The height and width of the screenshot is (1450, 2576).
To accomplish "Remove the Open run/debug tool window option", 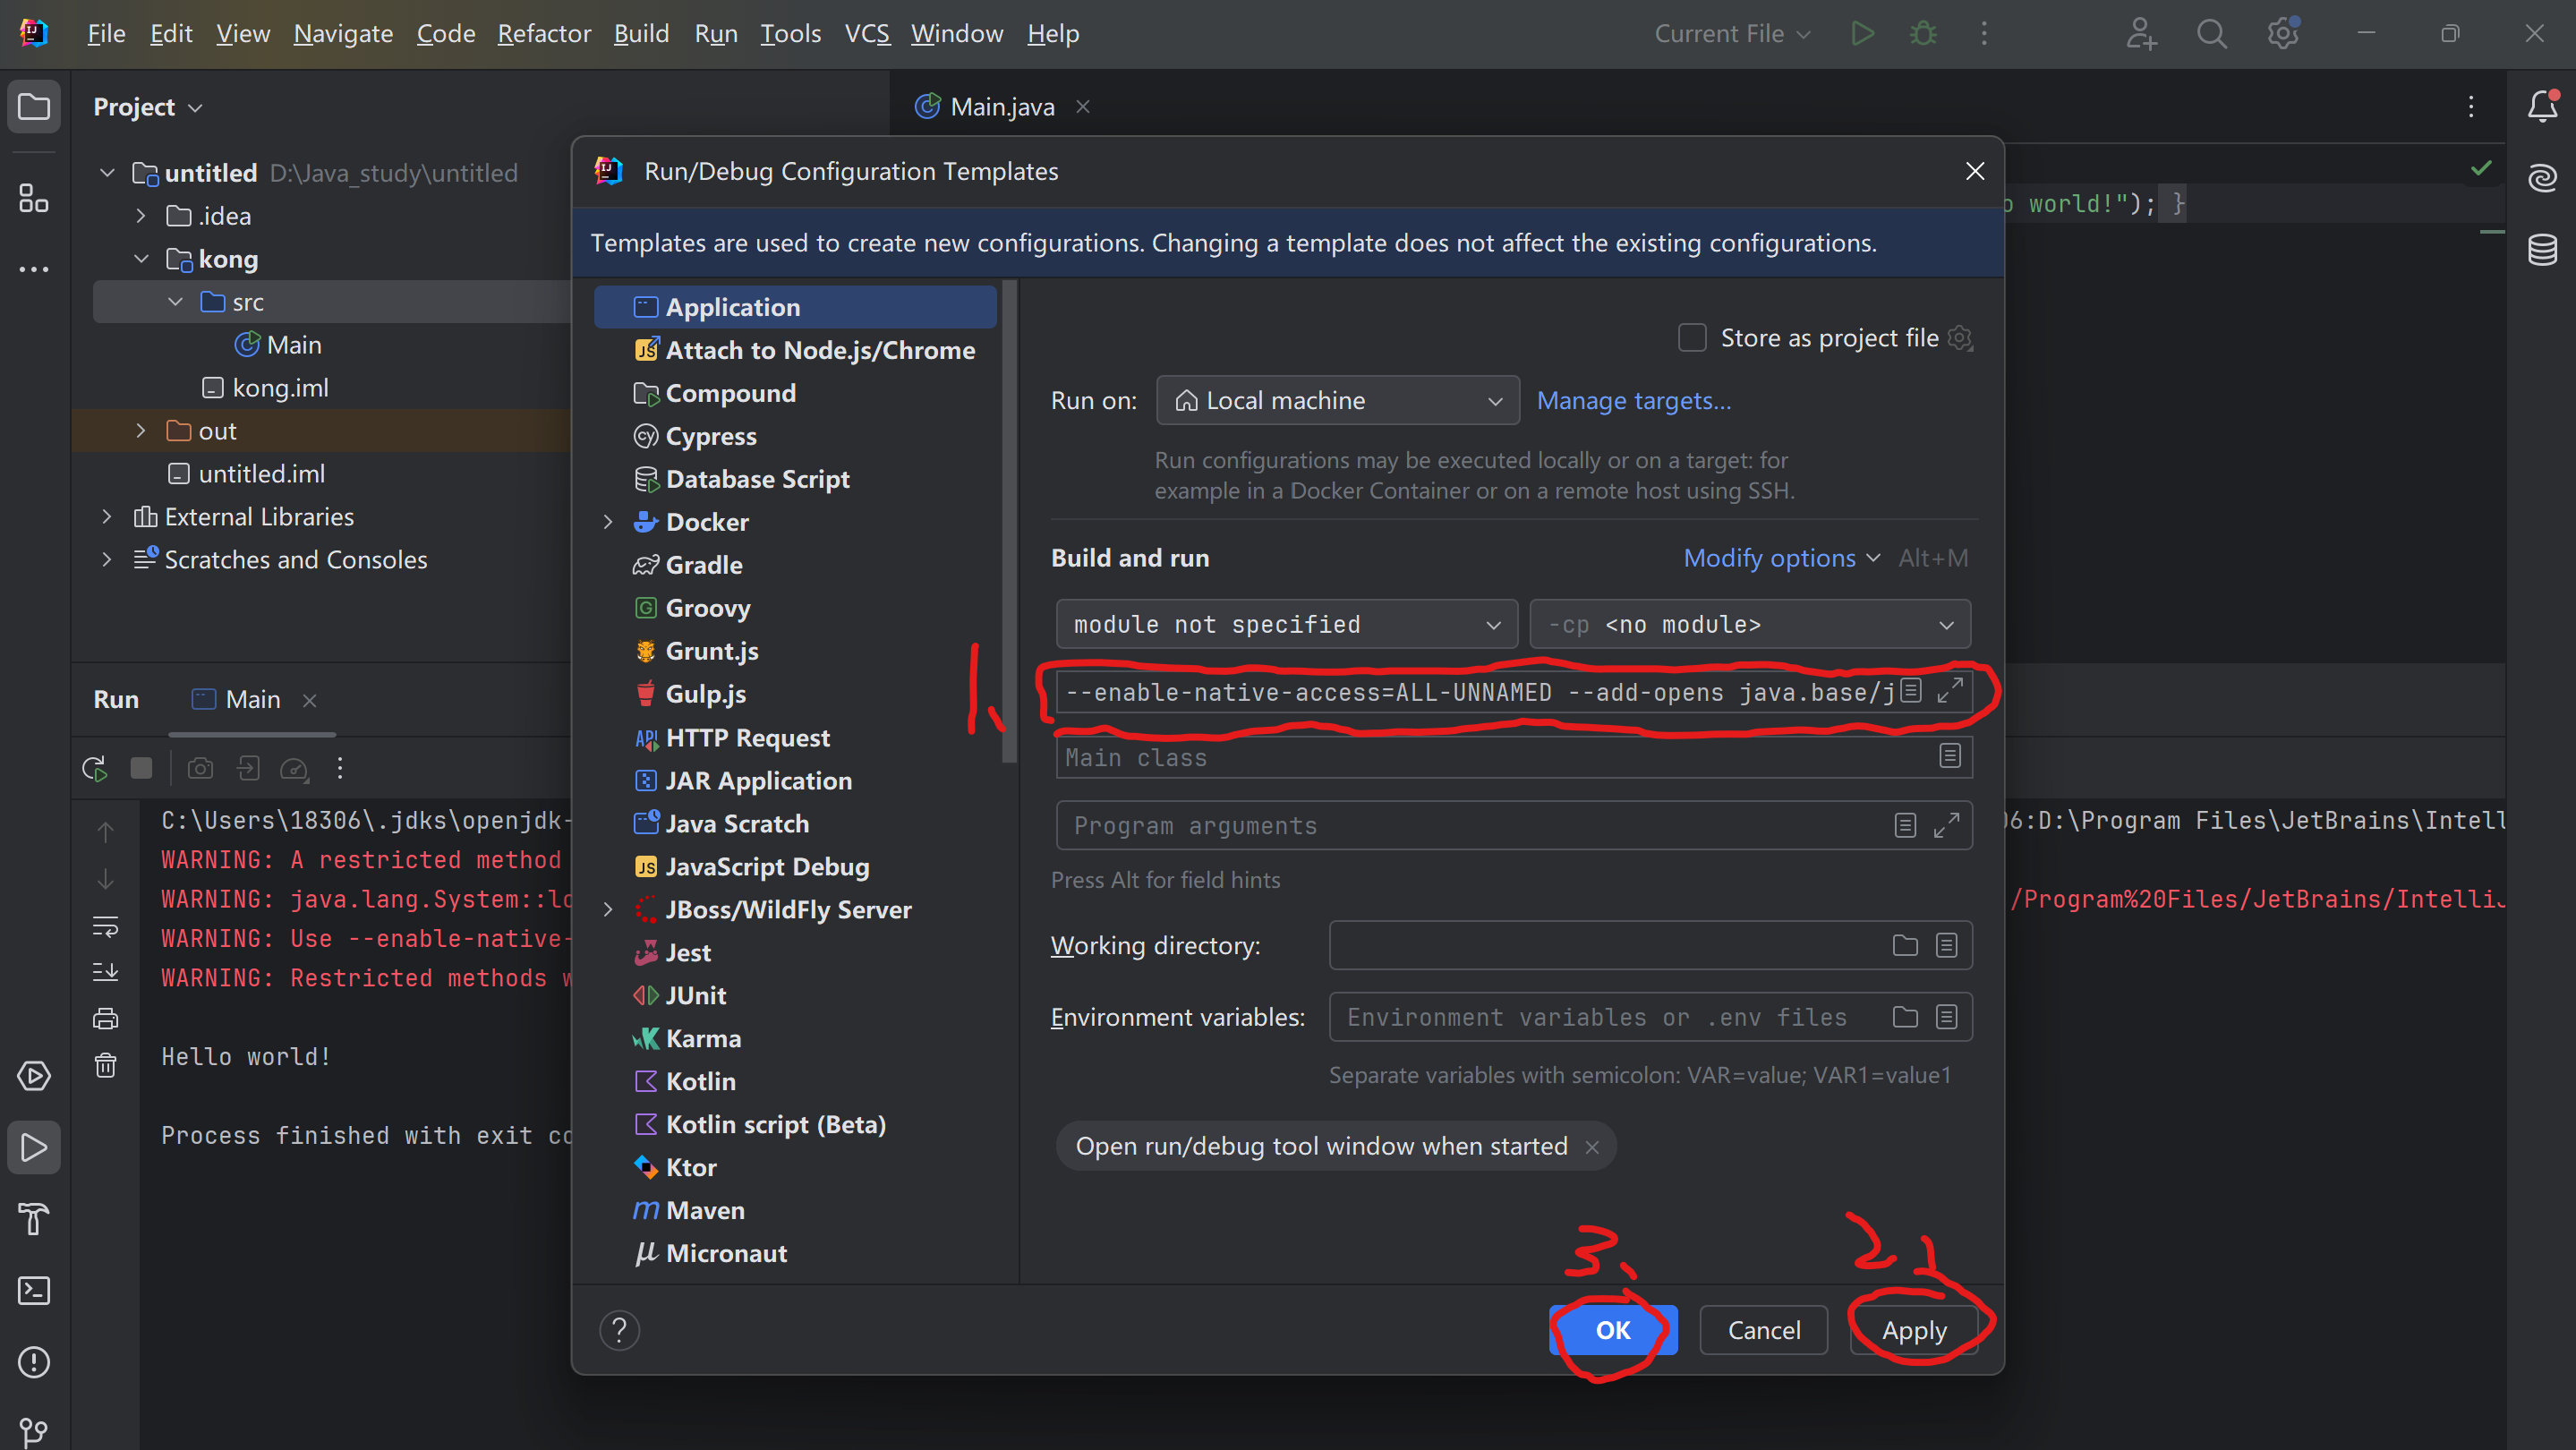I will point(1592,1147).
